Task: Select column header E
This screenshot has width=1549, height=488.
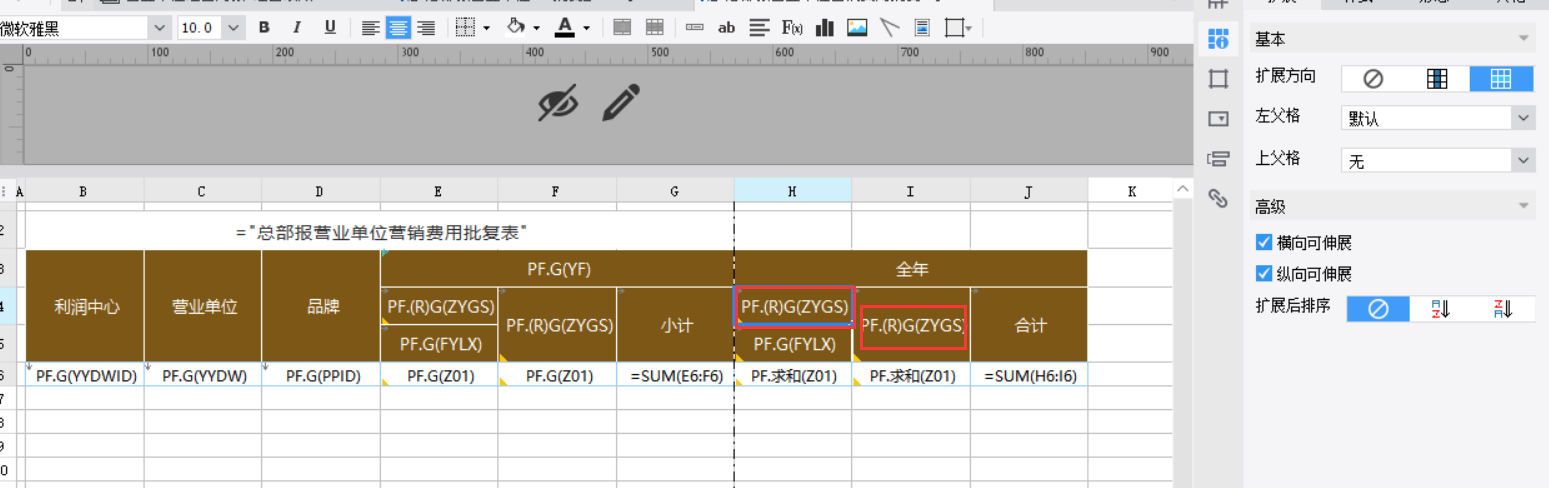Action: point(439,191)
